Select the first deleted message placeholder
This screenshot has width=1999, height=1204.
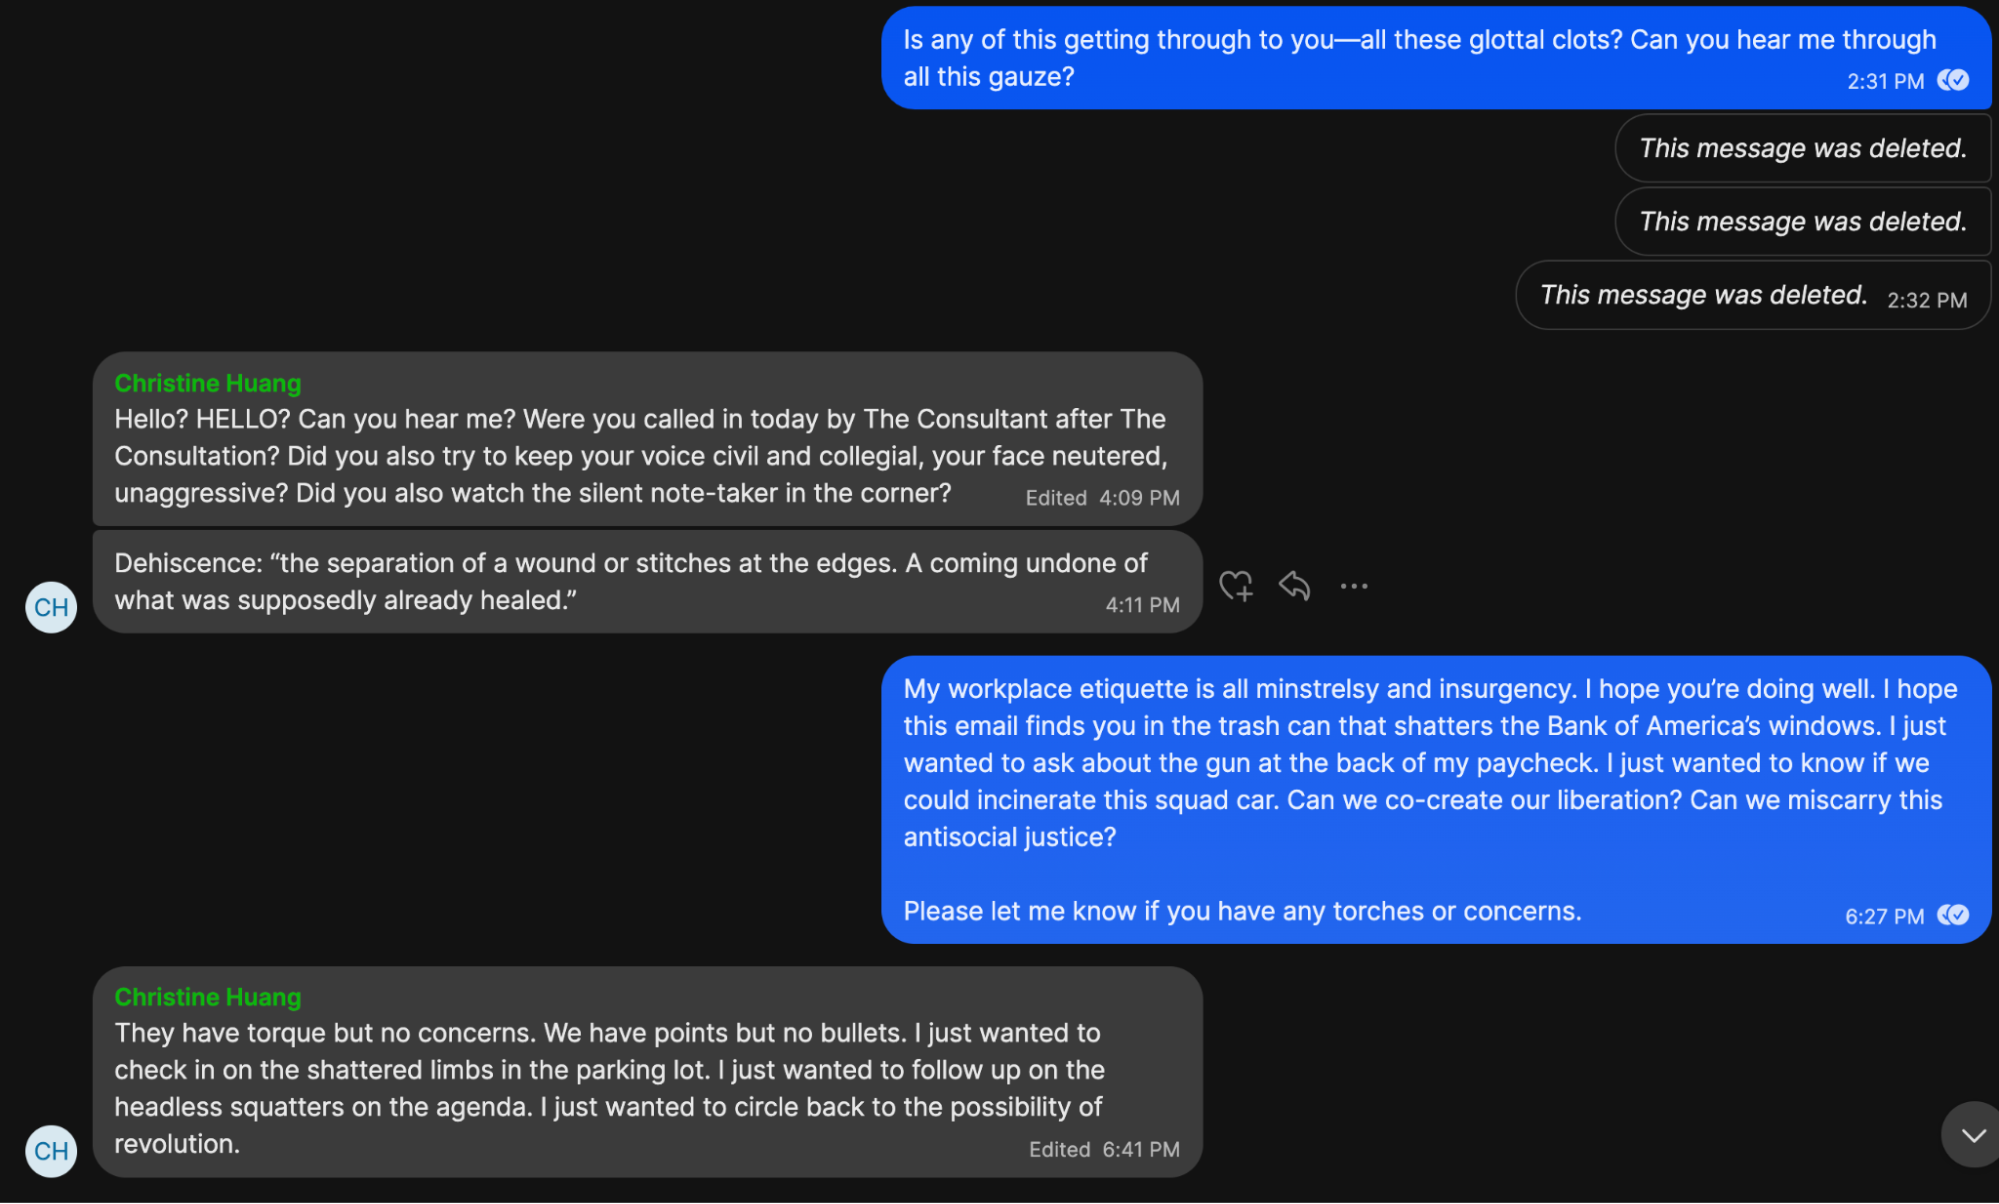[1803, 148]
